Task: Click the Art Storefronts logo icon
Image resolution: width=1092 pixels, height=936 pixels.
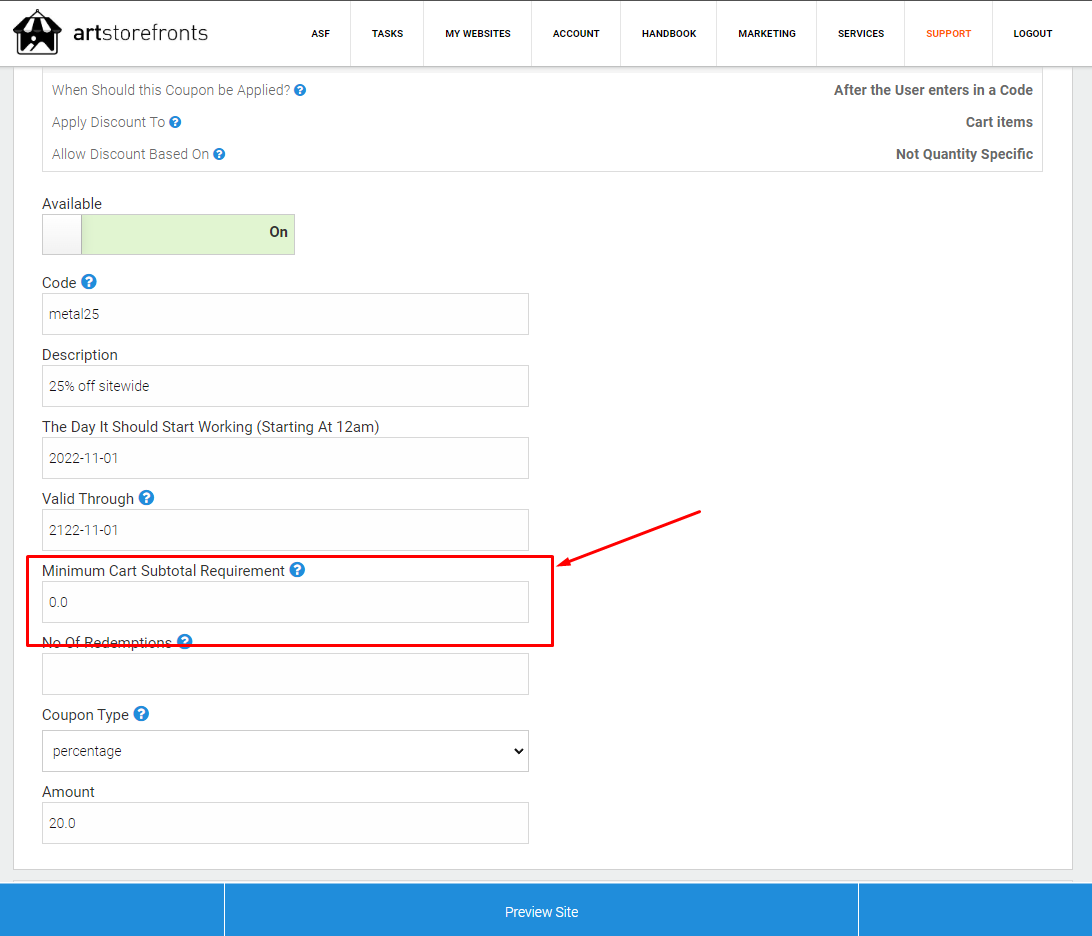Action: (x=37, y=32)
